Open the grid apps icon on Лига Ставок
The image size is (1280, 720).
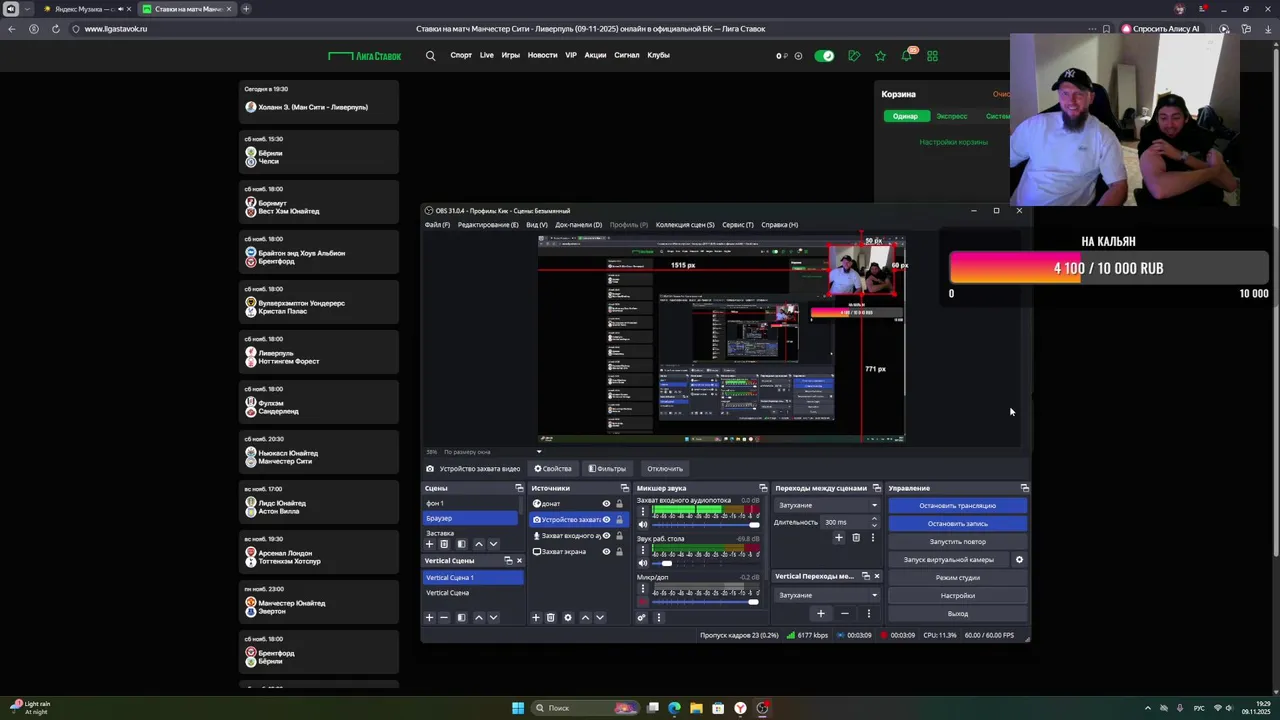click(932, 56)
